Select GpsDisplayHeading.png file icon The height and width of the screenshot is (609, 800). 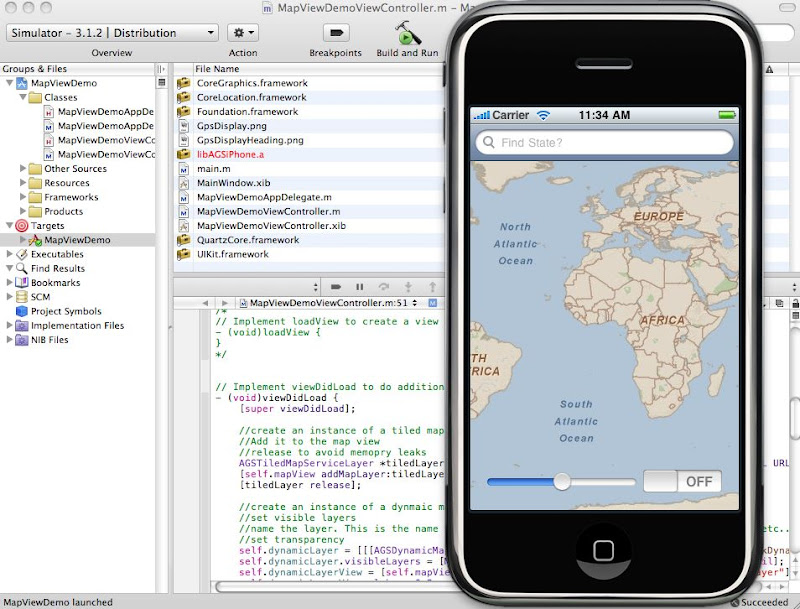[x=184, y=140]
